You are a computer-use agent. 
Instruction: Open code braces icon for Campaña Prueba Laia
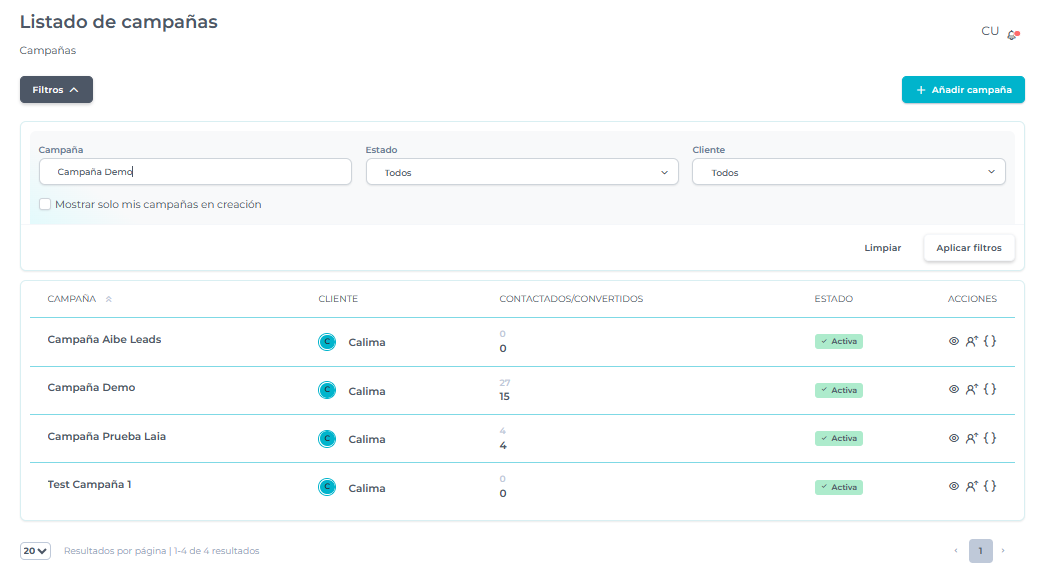pos(990,438)
